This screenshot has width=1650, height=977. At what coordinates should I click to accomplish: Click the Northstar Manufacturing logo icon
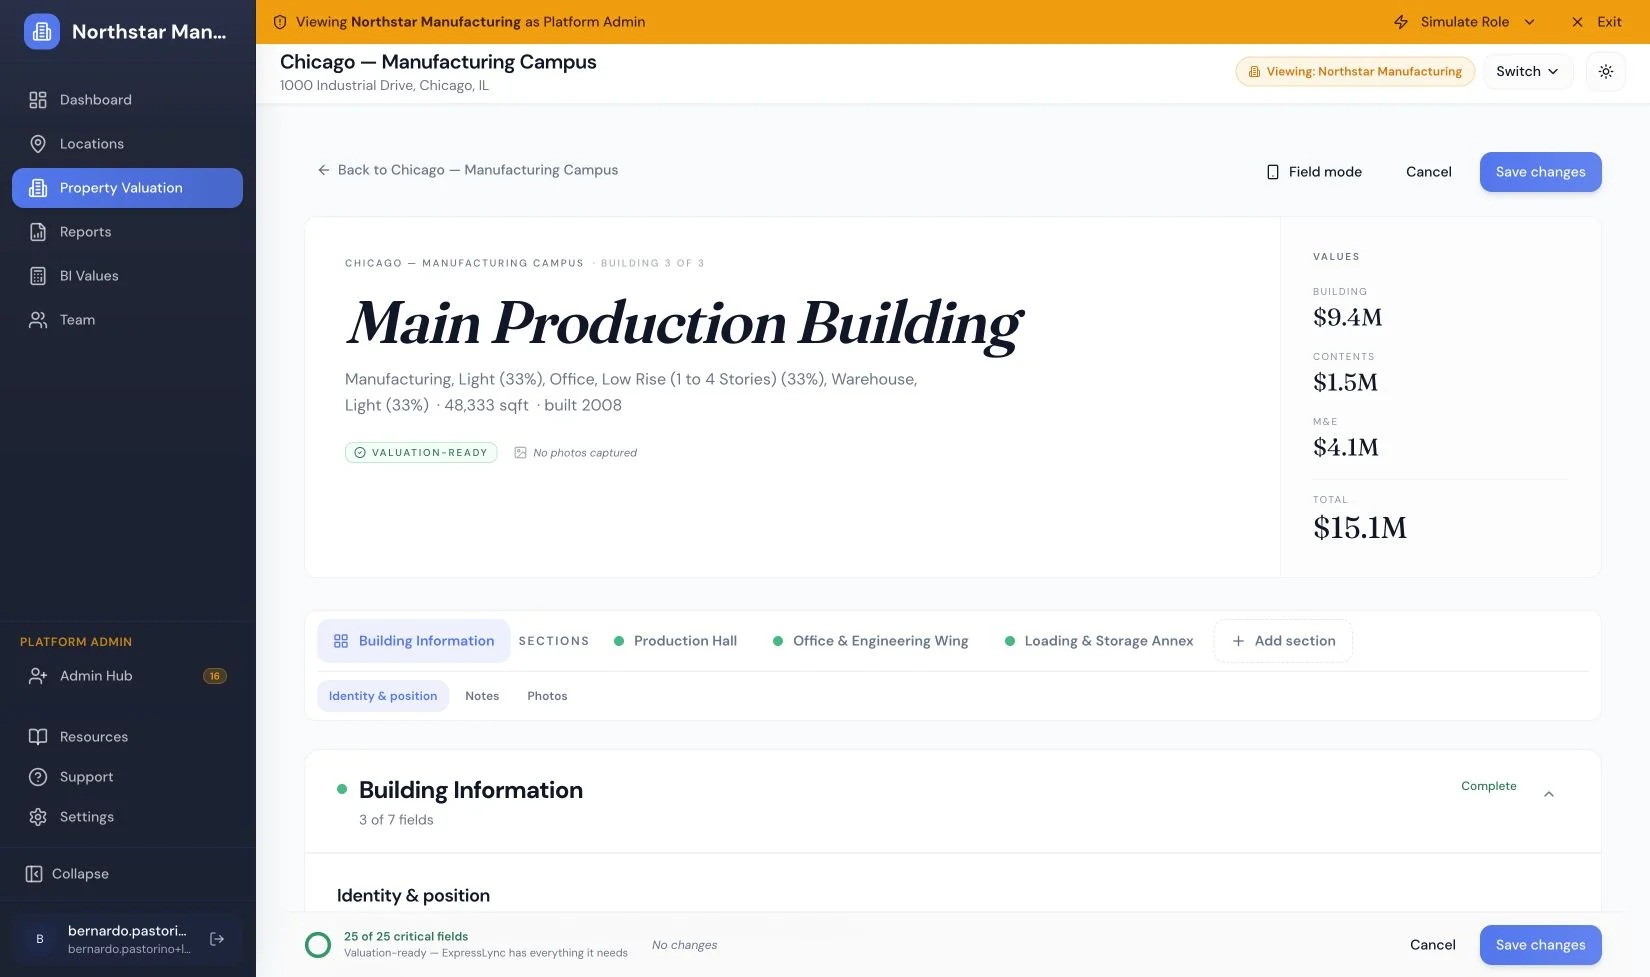click(x=41, y=32)
